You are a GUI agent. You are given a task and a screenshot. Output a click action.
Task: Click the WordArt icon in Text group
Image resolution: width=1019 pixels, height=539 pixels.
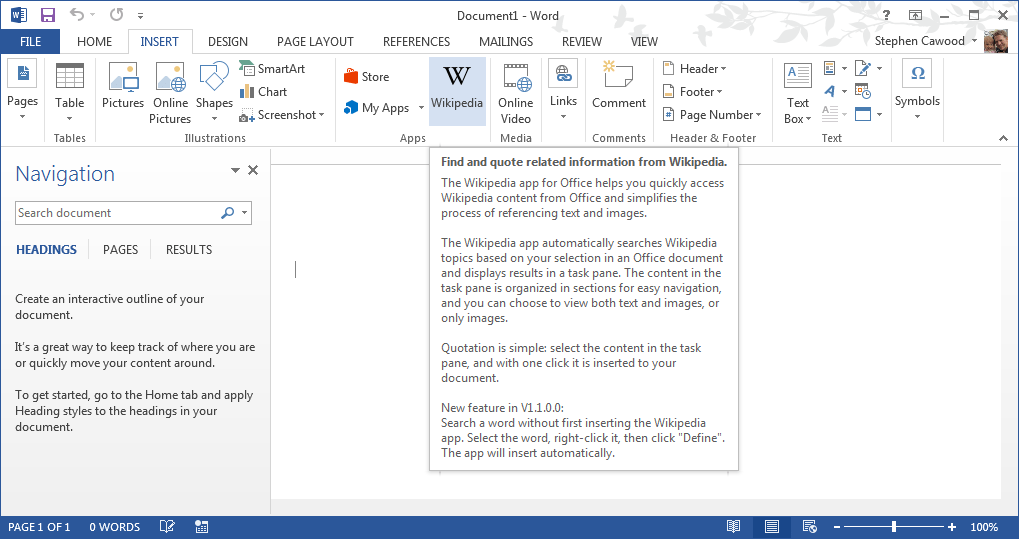coord(829,92)
